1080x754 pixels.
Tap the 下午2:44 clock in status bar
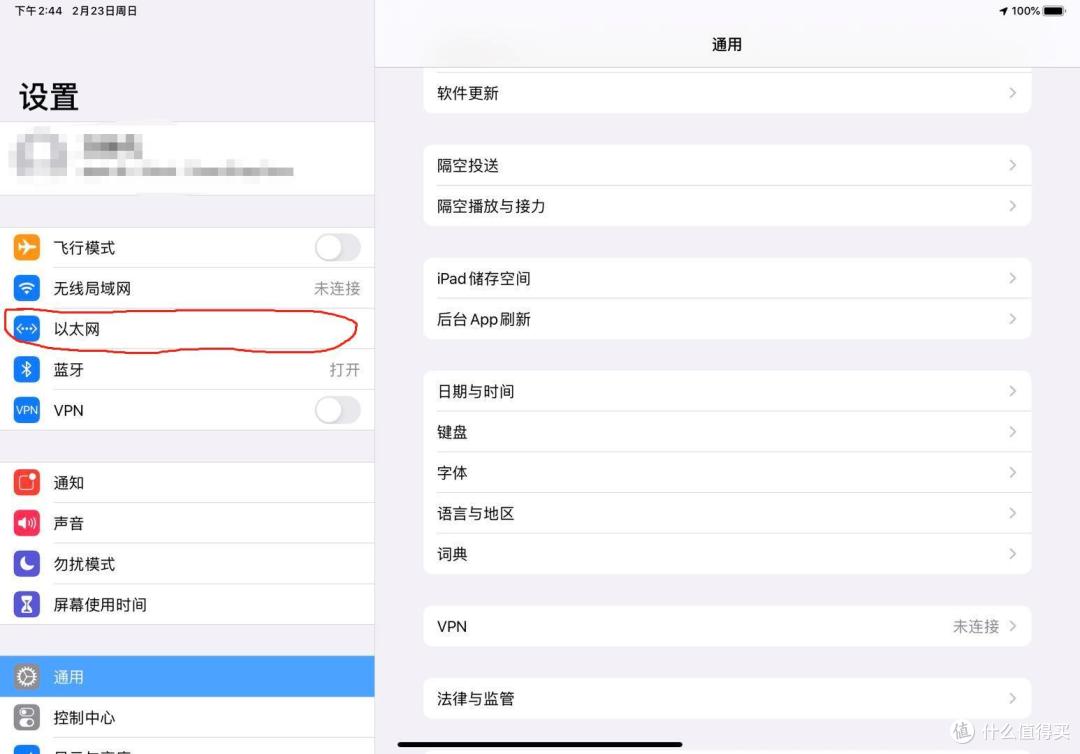(x=39, y=11)
